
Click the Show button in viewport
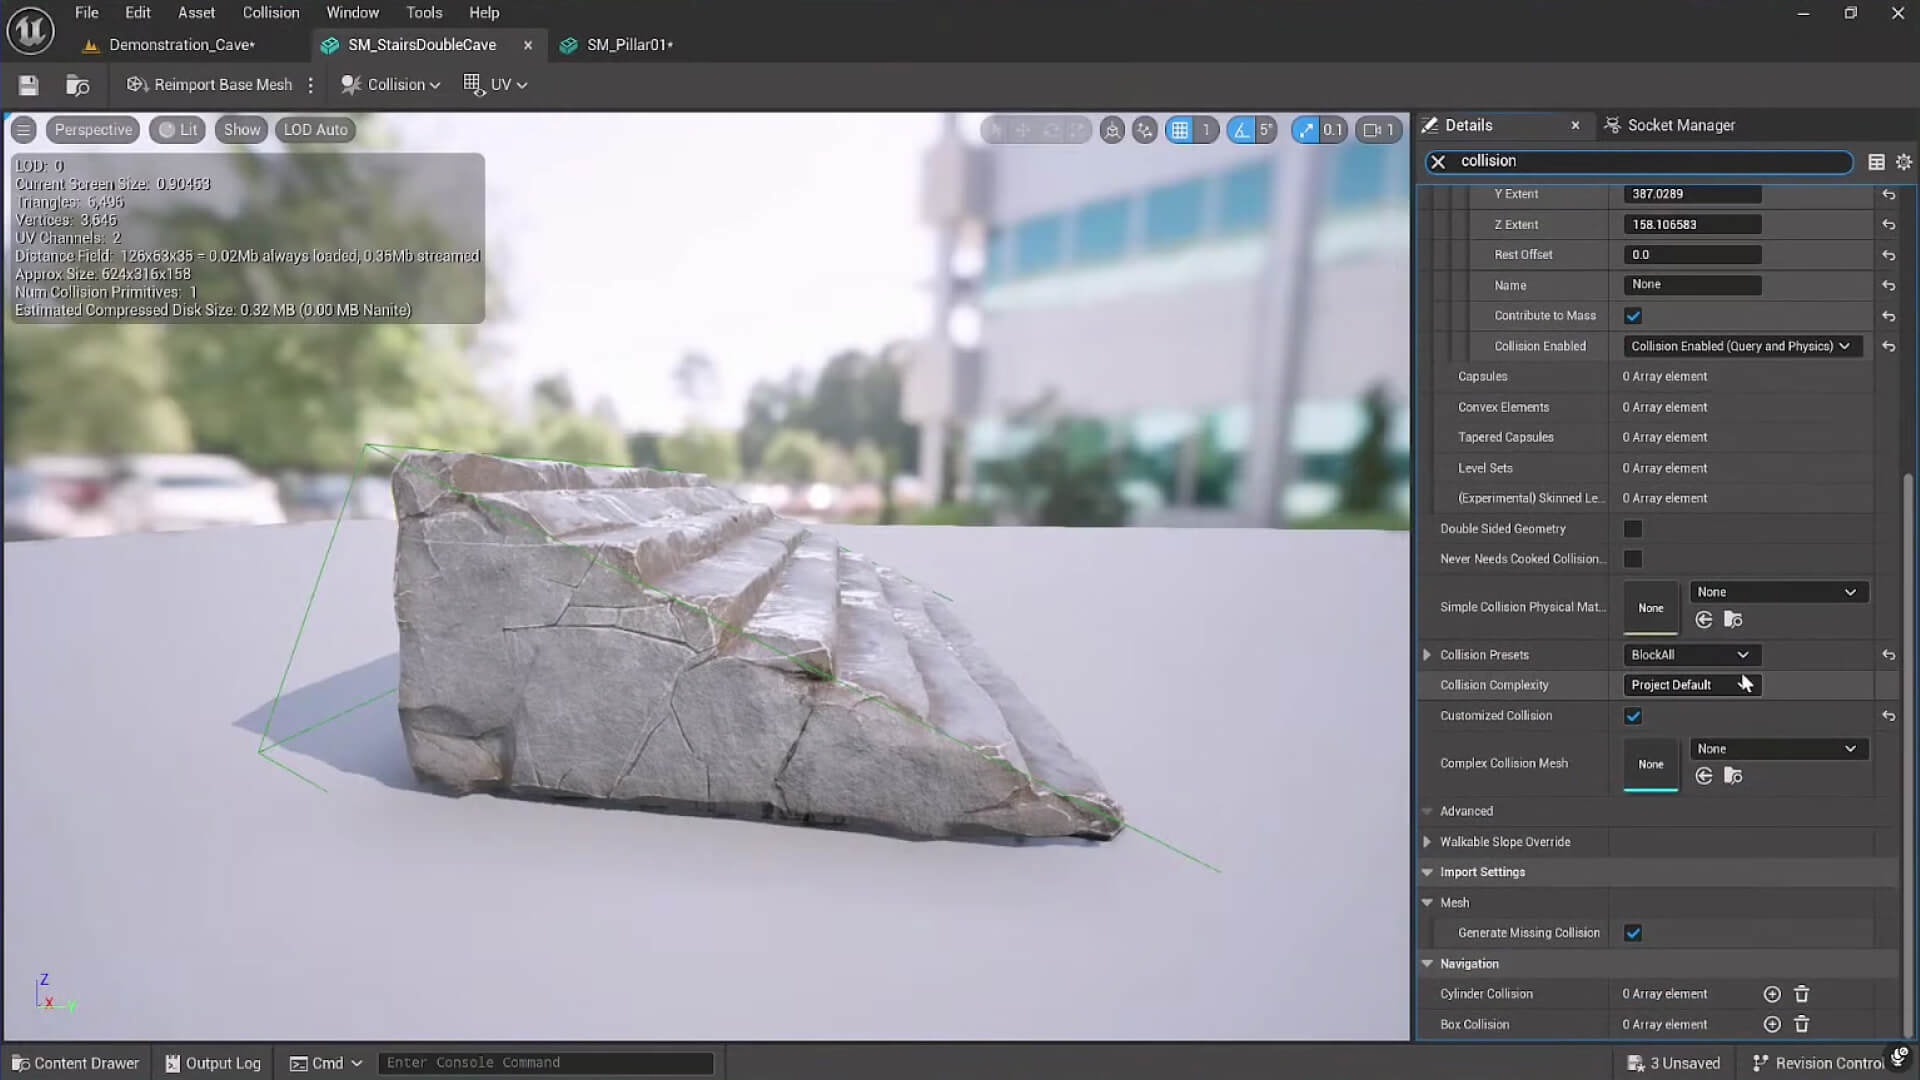tap(240, 129)
